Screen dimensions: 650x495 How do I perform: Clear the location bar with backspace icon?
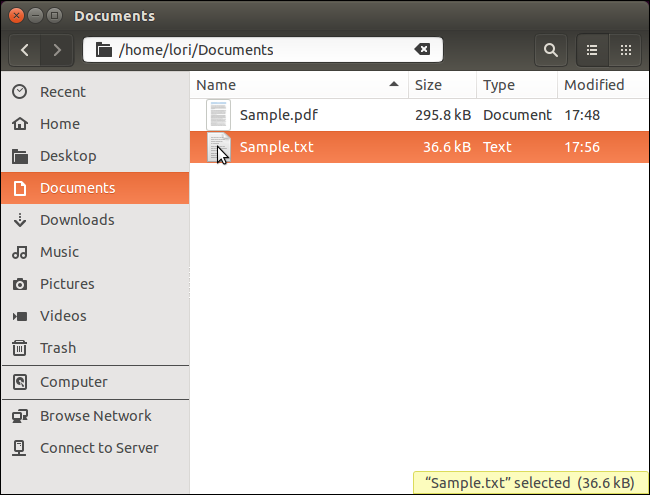pos(423,49)
